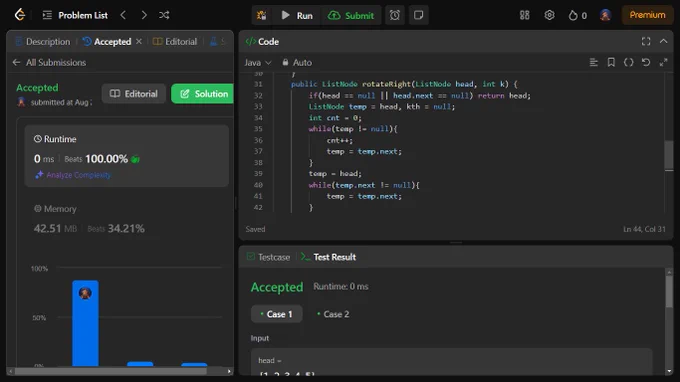Open the timer alarm clock icon
Viewport: 680px width, 382px height.
[x=395, y=15]
